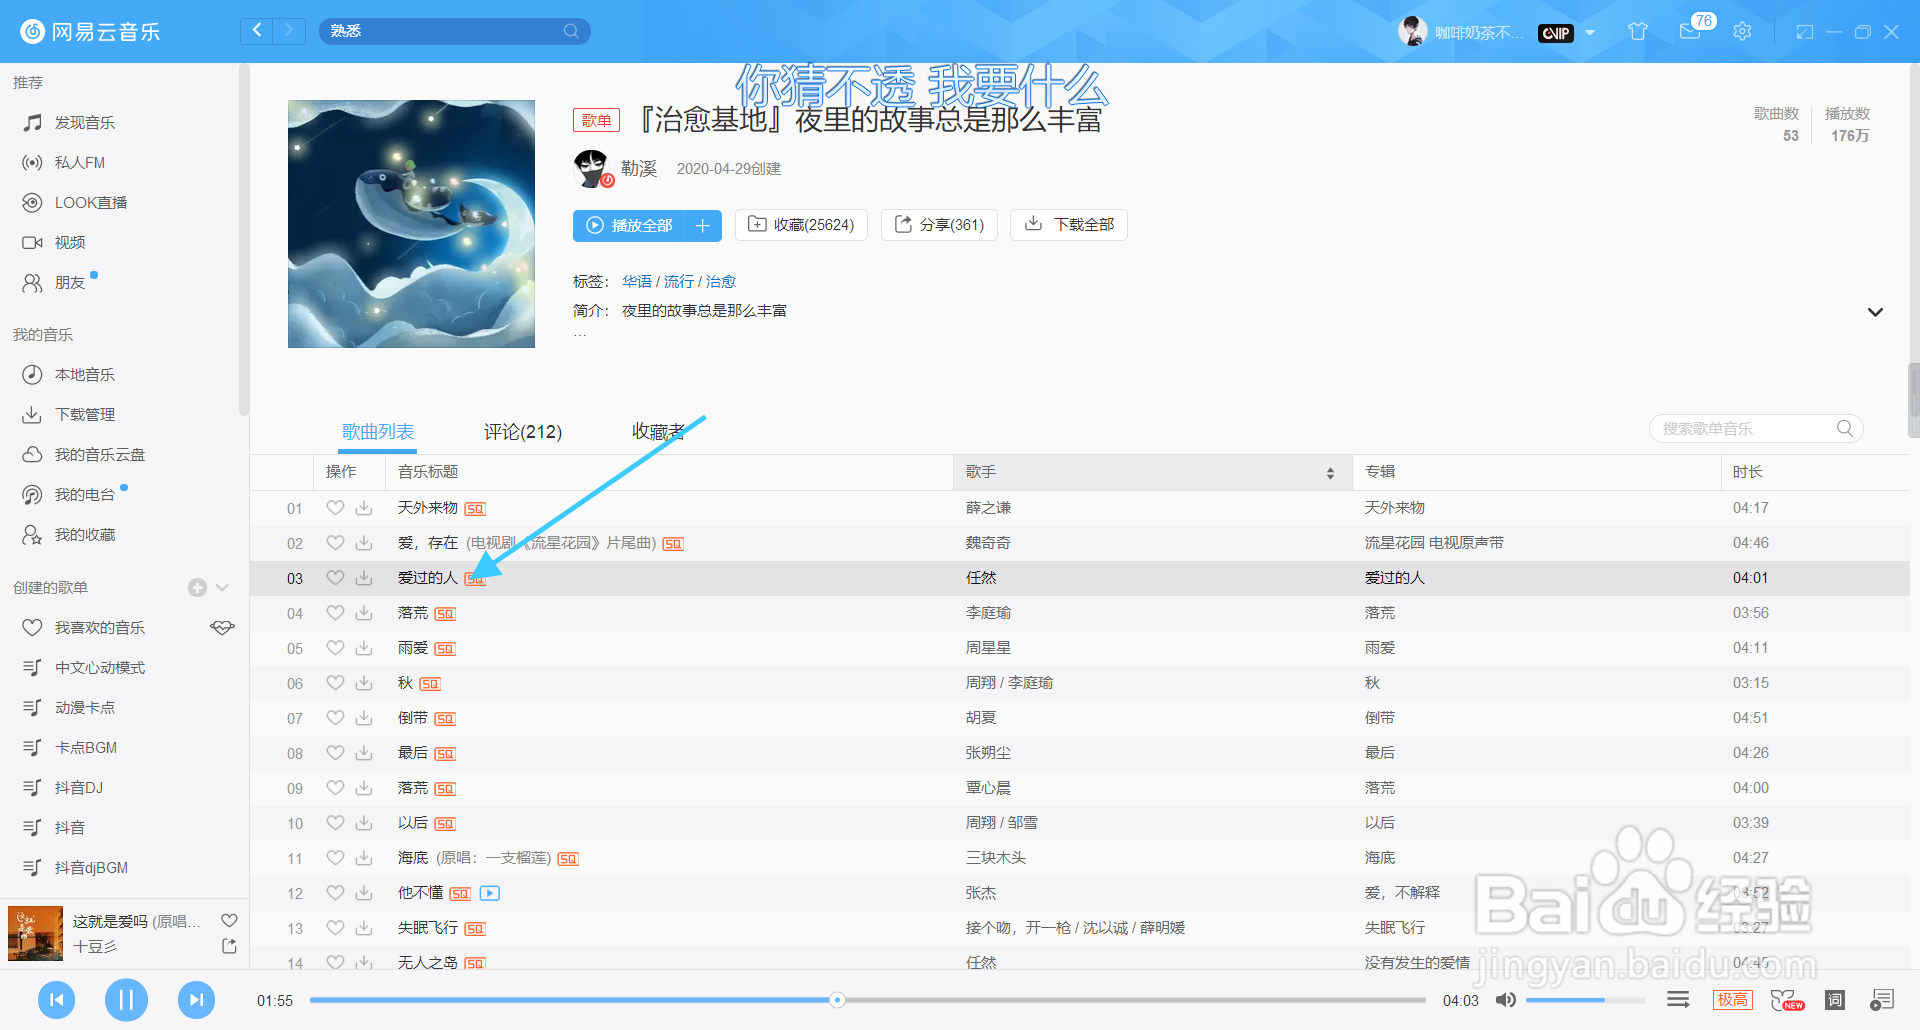Play MV icon for 他不懂
The height and width of the screenshot is (1030, 1920).
point(490,893)
